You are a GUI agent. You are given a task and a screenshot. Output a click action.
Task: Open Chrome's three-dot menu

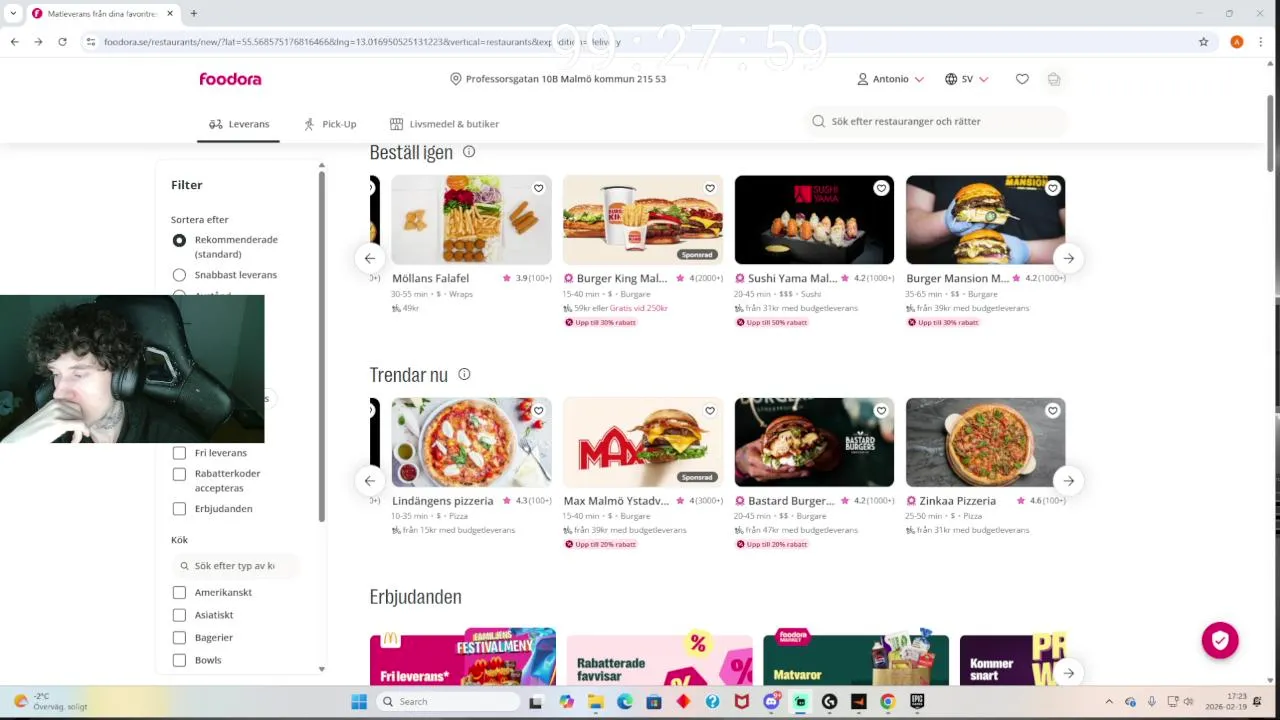pyautogui.click(x=1261, y=42)
